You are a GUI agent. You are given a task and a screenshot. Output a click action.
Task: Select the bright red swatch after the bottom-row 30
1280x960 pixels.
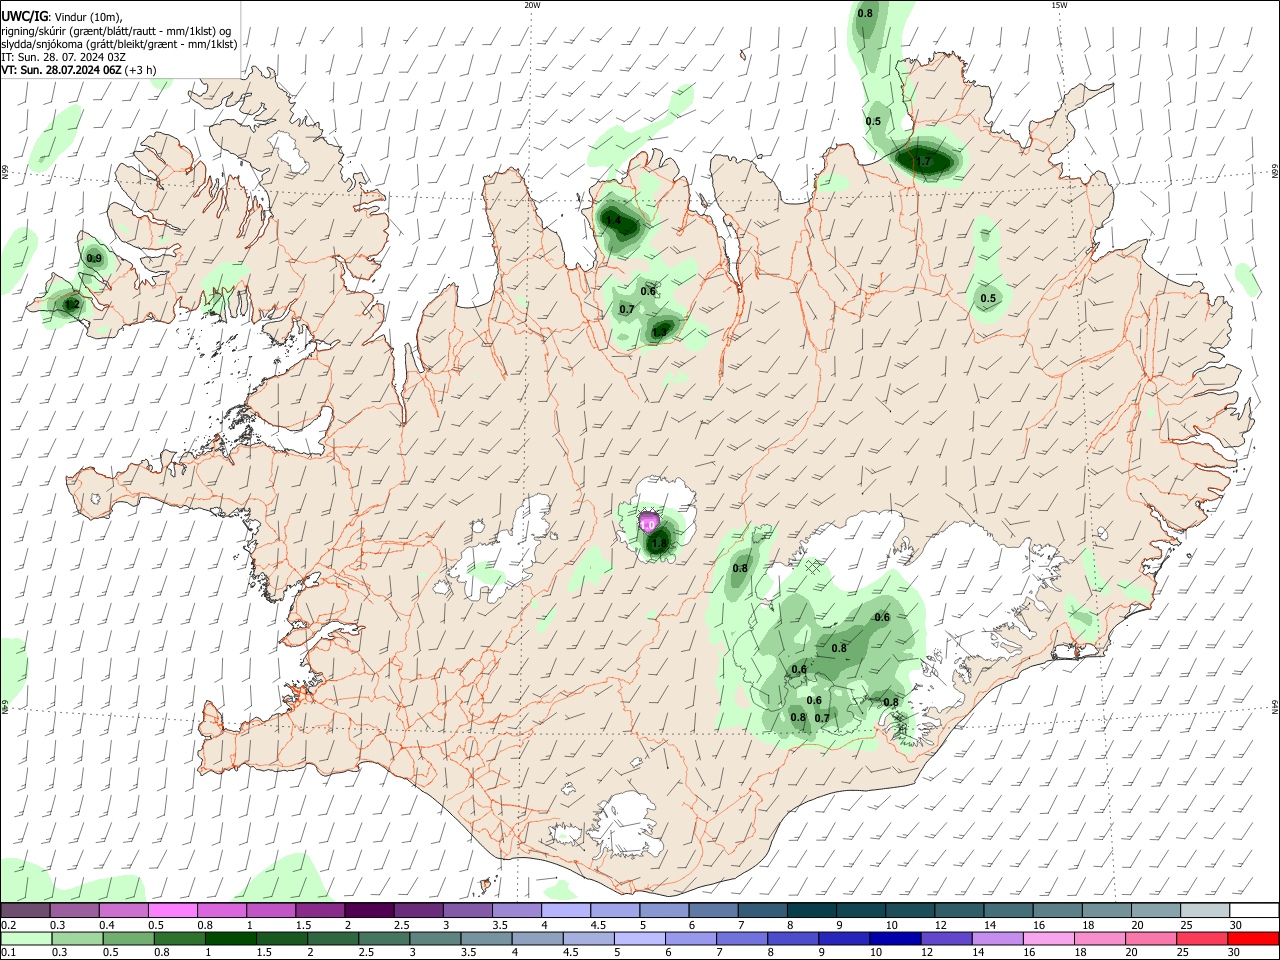click(1253, 938)
